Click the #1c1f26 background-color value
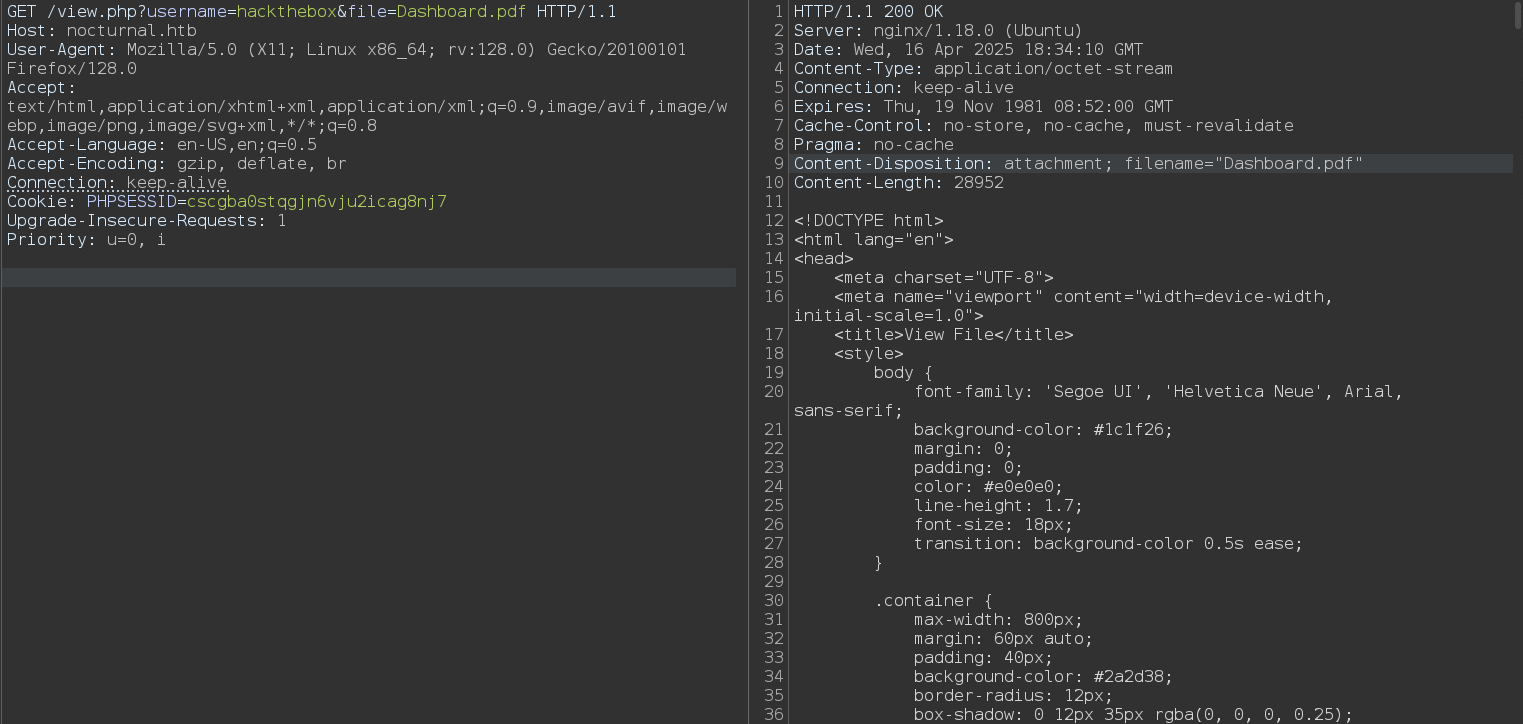The image size is (1523, 724). tap(1132, 430)
